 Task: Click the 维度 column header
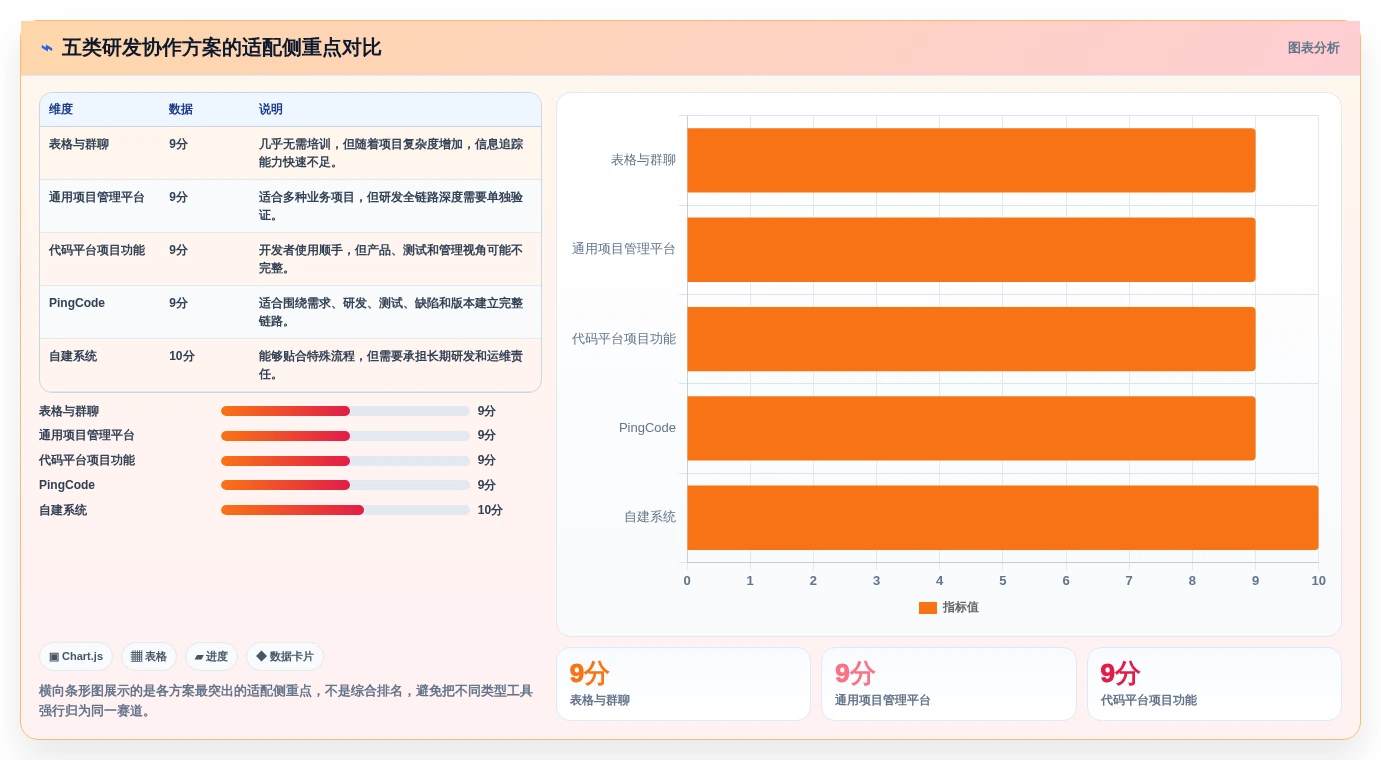point(61,109)
